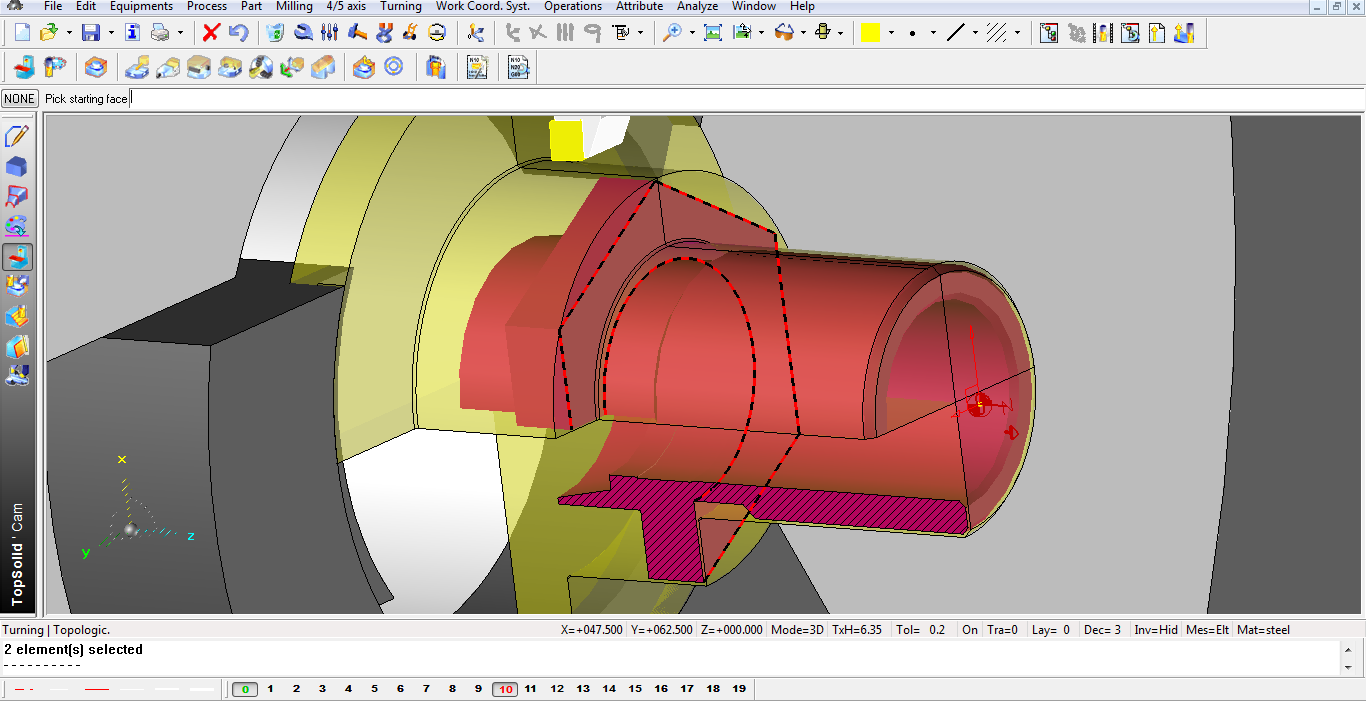
Task: Toggle layer 10 button
Action: 505,689
